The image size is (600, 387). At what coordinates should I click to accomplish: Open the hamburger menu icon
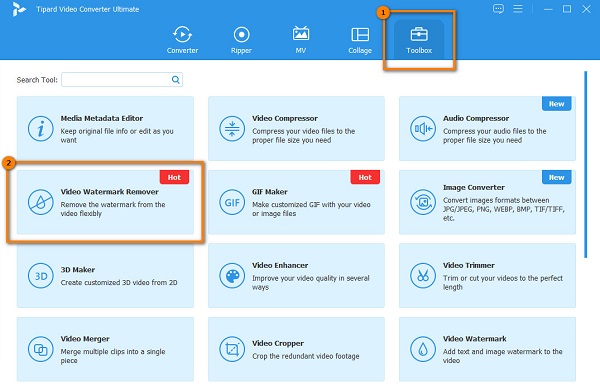point(518,9)
